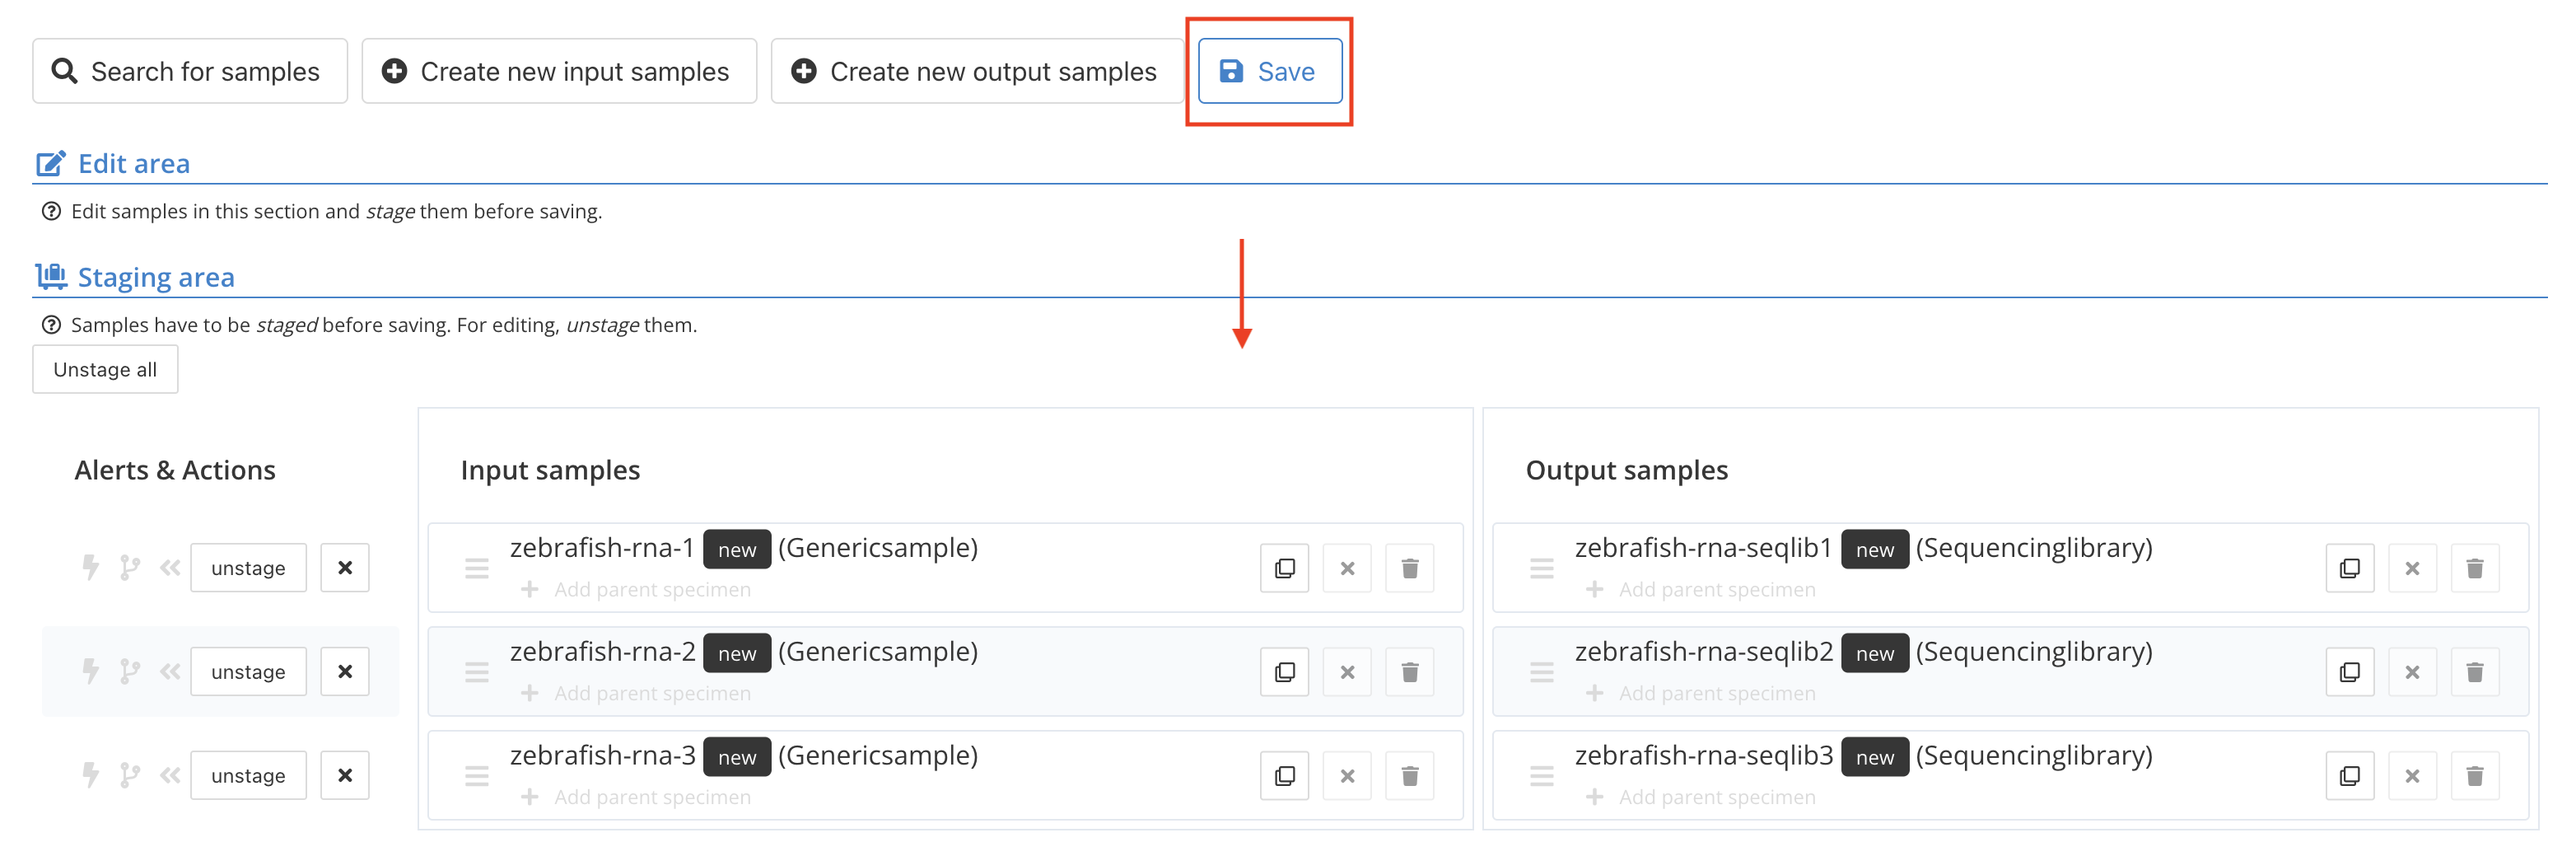Click the branch icon in second actions row
Screen dimensions: 2576x842
130,672
